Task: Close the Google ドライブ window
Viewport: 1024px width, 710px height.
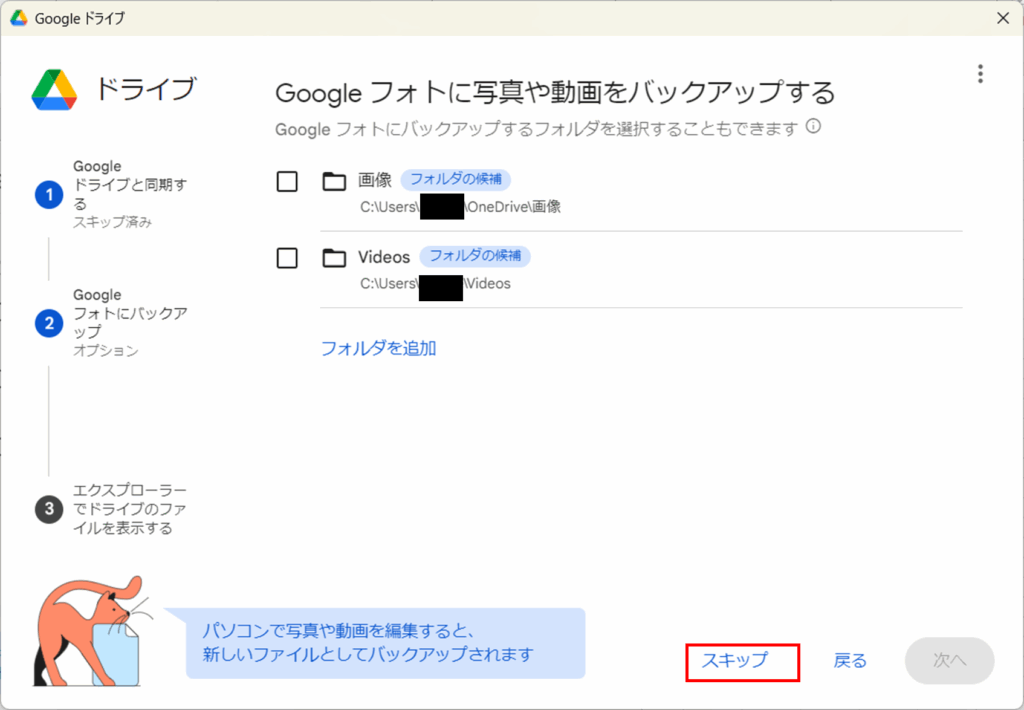Action: point(1003,18)
